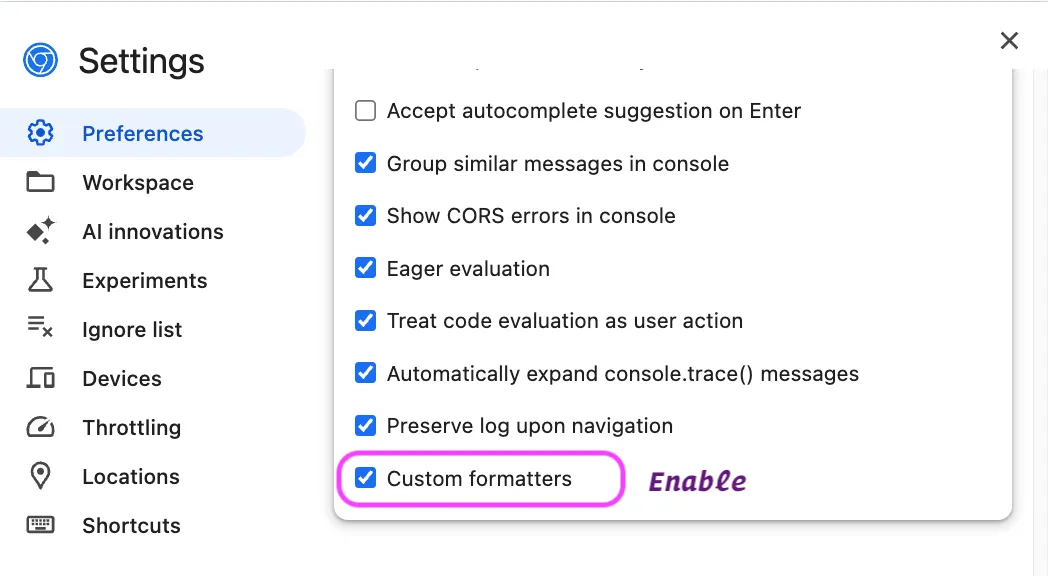Select the folder icon for Workspace

pyautogui.click(x=40, y=182)
